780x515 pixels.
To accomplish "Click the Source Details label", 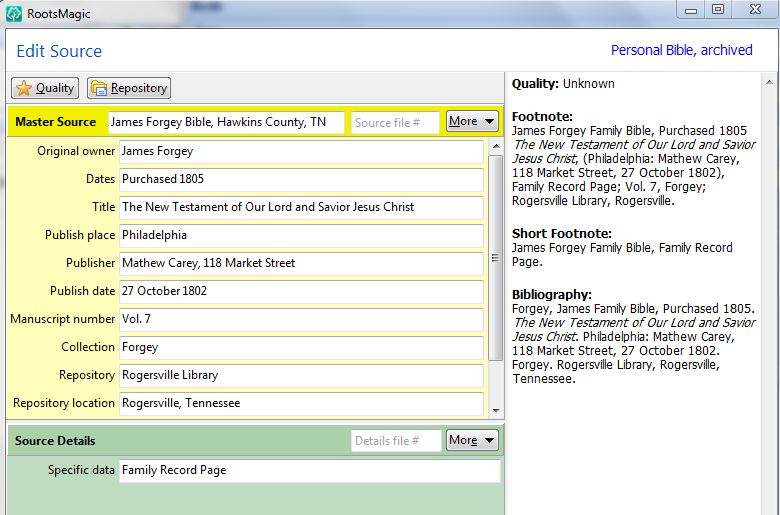I will 55,441.
